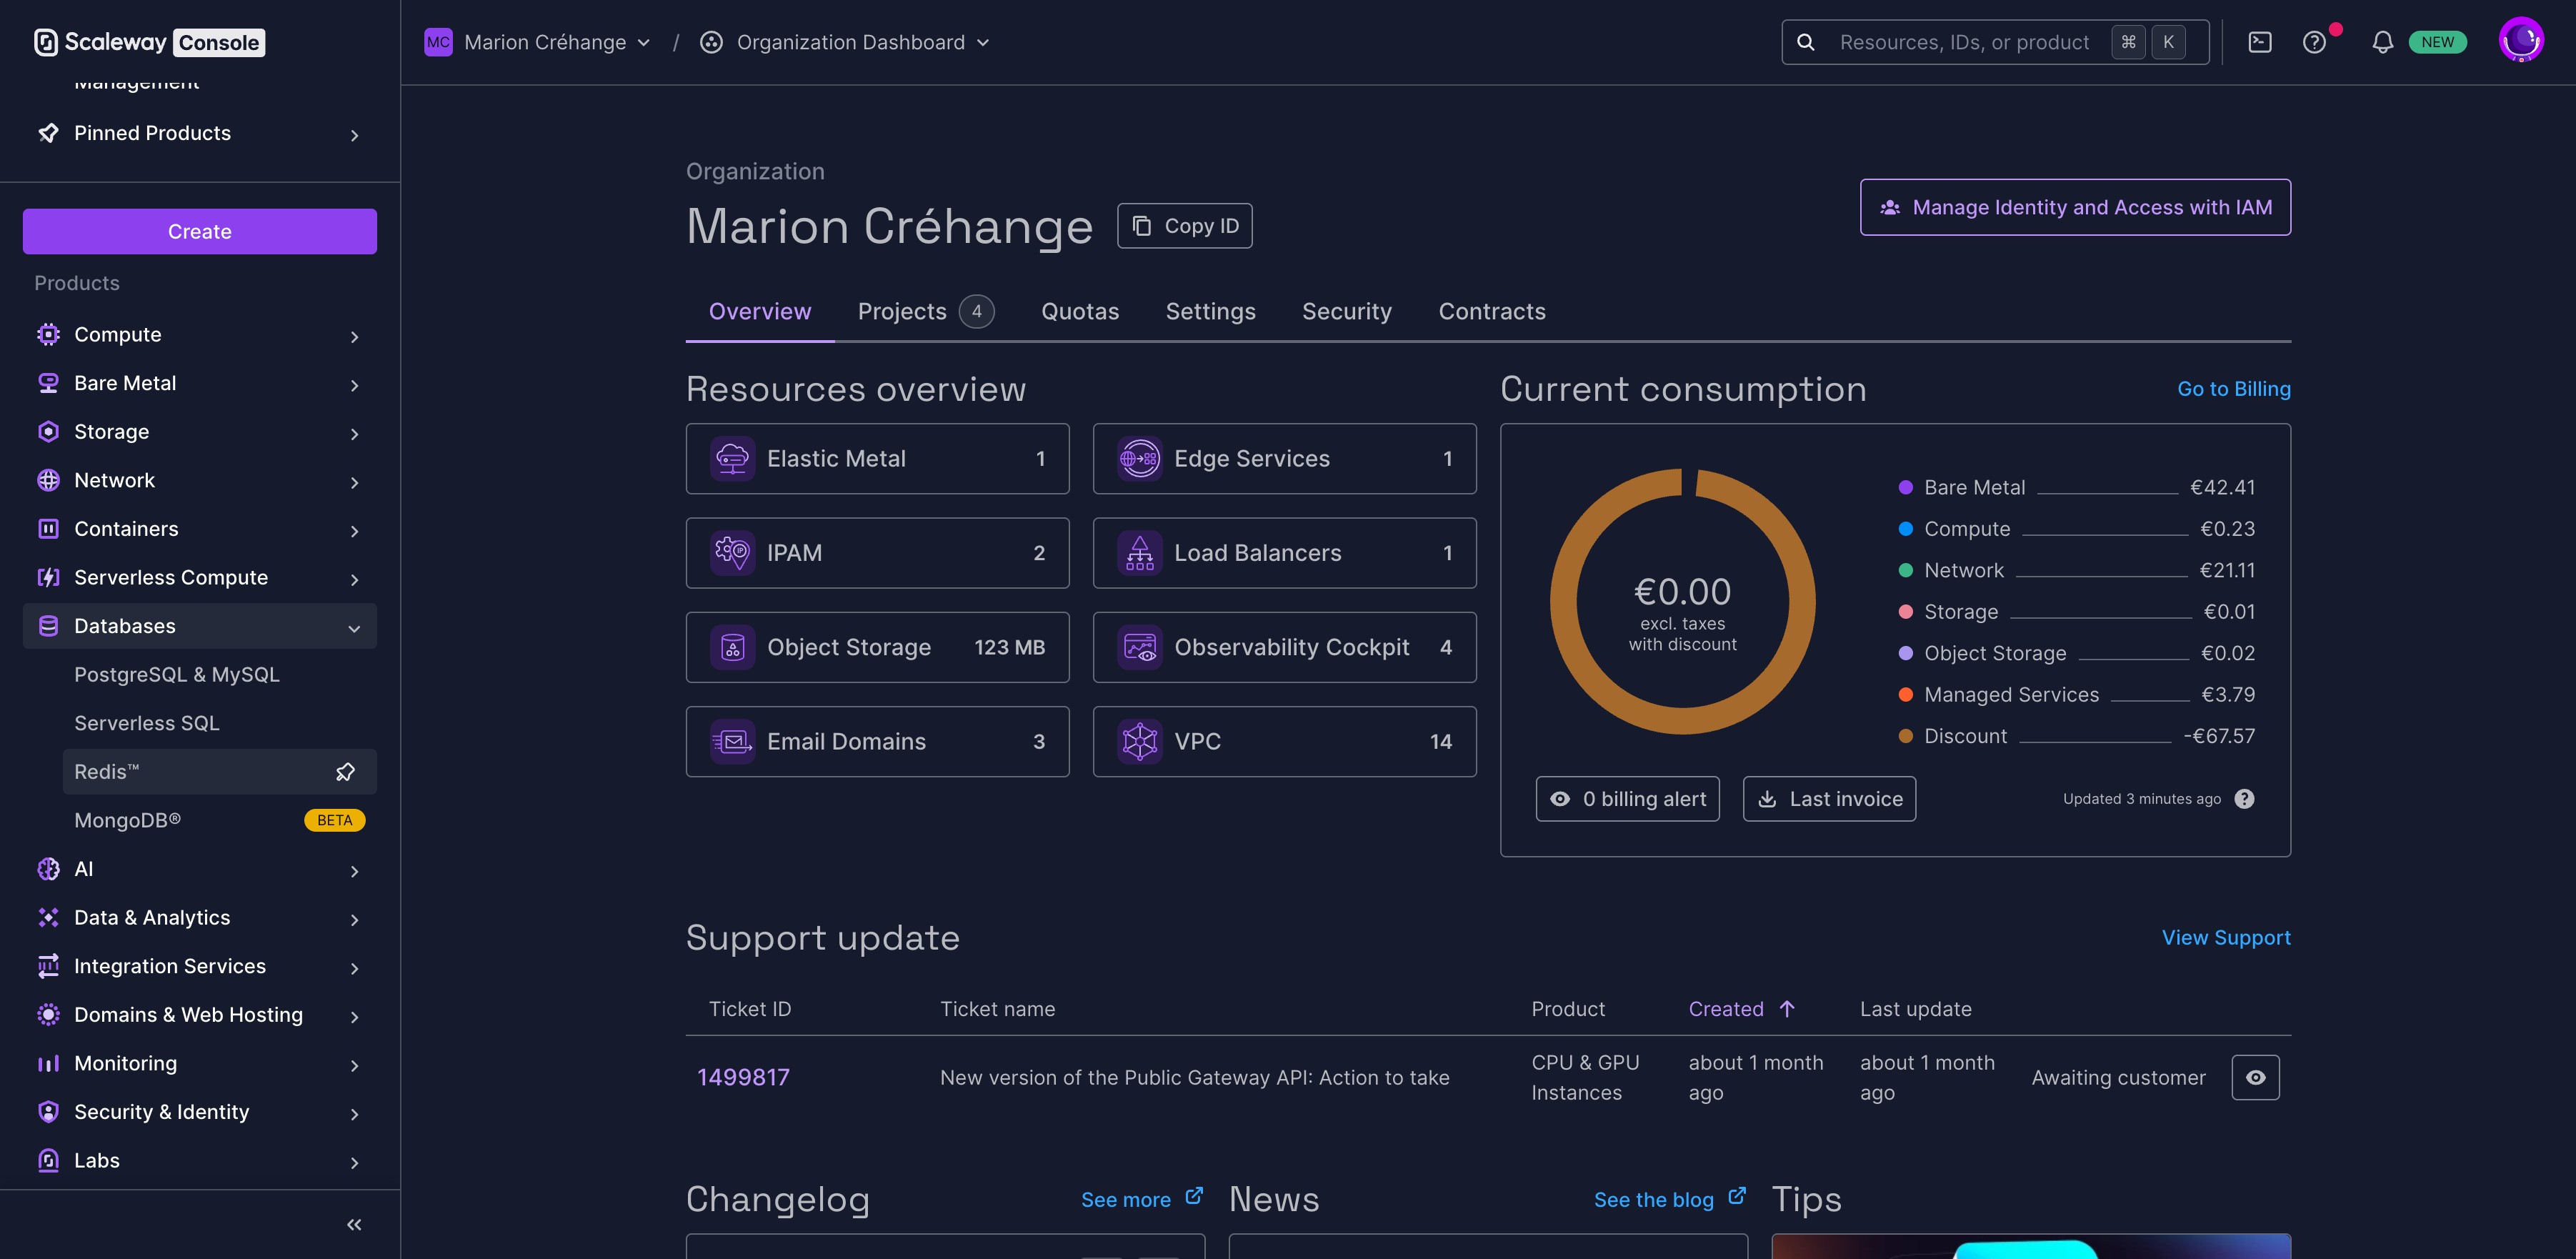Open notifications bell icon

pyautogui.click(x=2382, y=42)
